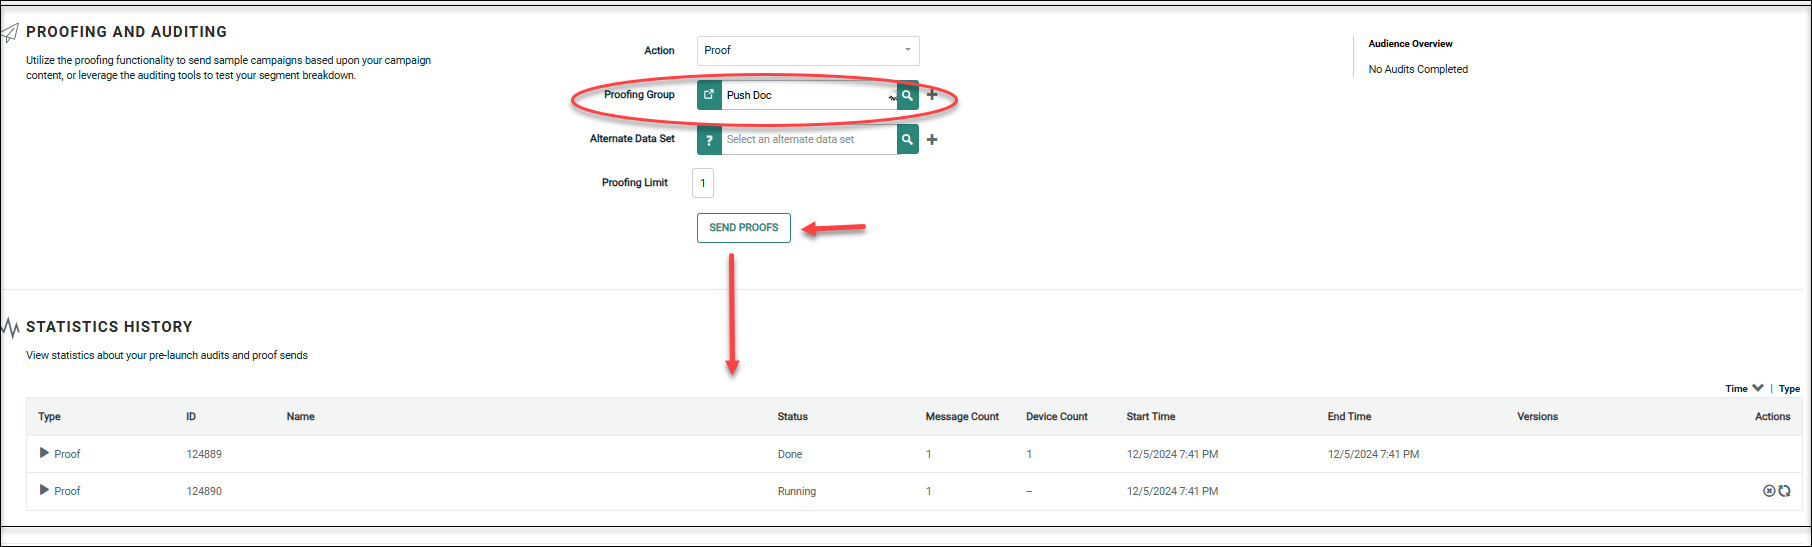
Task: Add a new proofing group with plus icon
Action: (x=932, y=95)
